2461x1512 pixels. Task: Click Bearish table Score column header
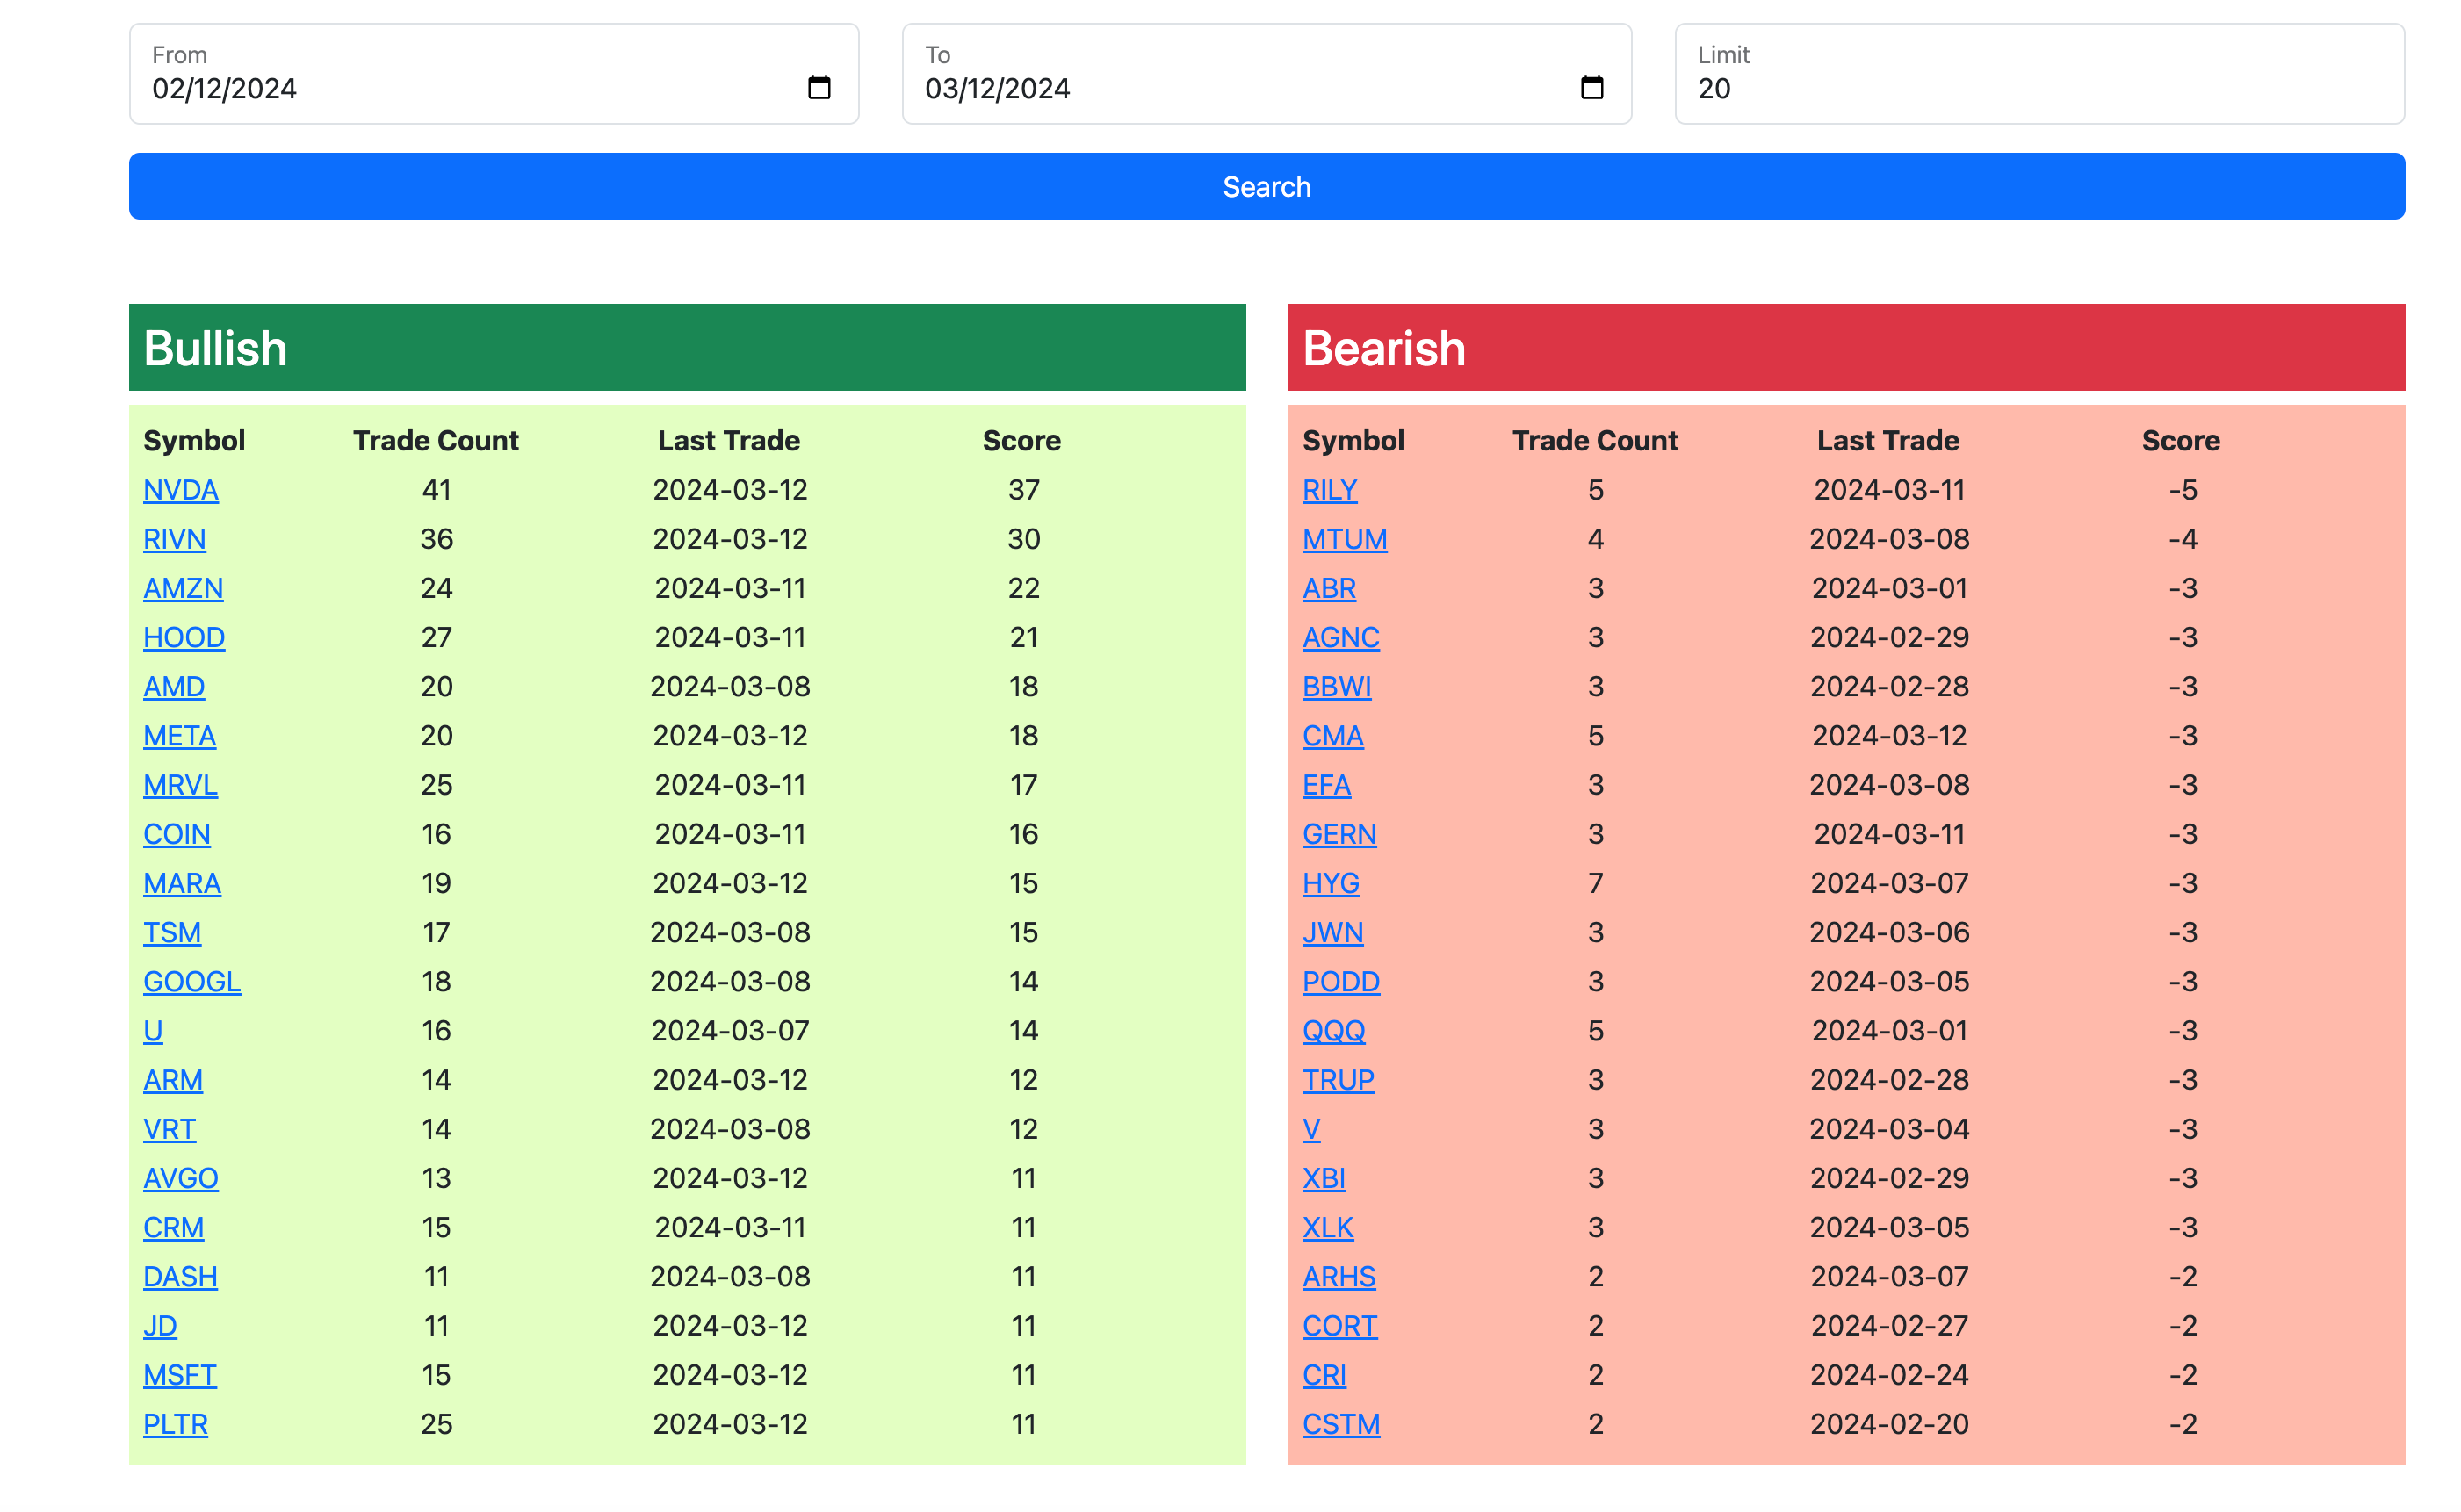[x=2181, y=441]
